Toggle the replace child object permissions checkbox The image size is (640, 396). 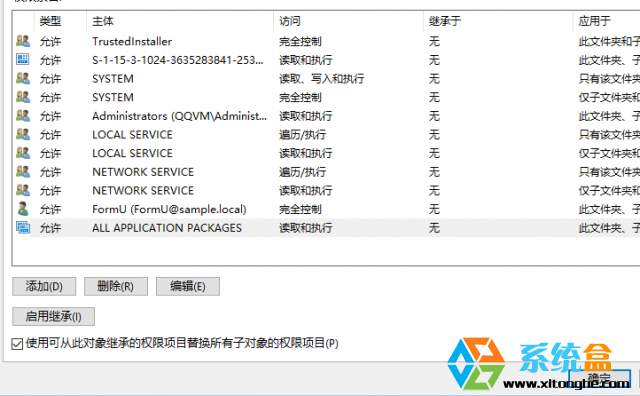(x=17, y=344)
